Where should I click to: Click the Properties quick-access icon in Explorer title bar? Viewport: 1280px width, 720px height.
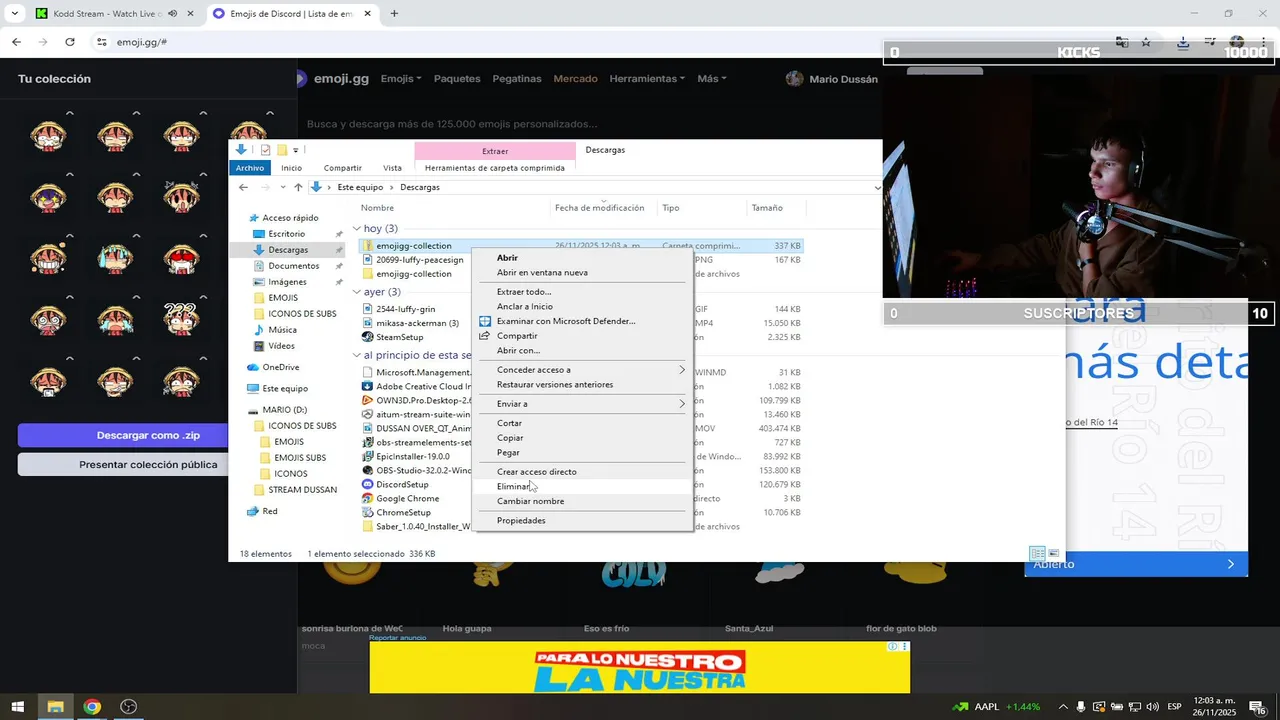click(265, 150)
